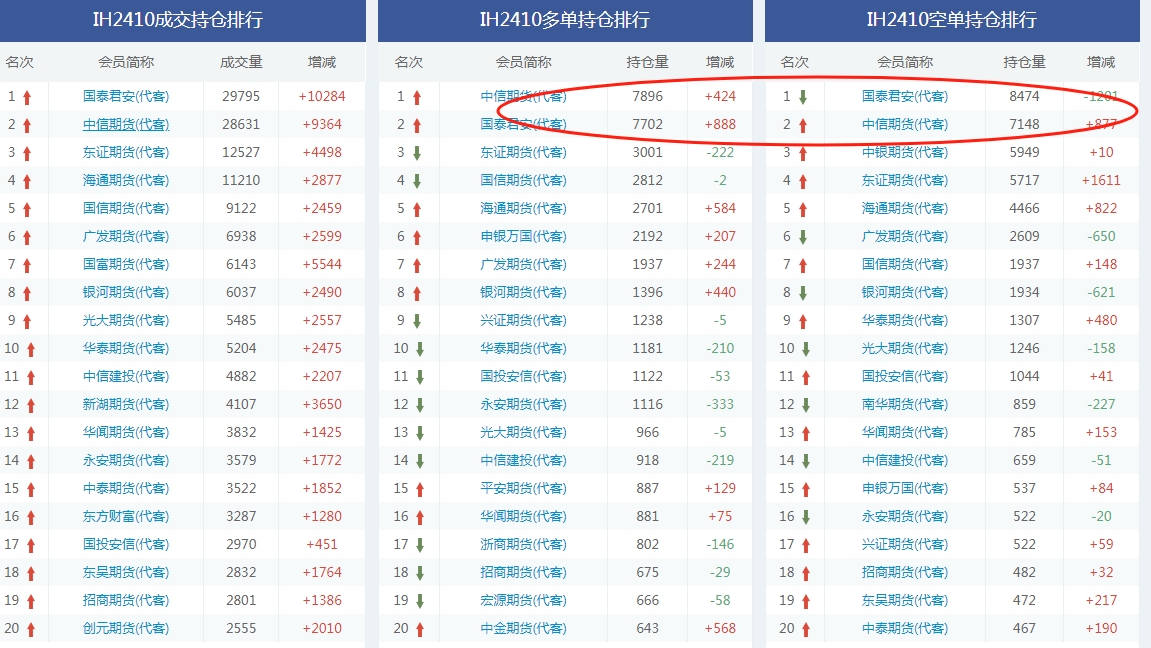Open 申银万国(代客) link in 多单持仓排行
1151x648 pixels.
(523, 236)
